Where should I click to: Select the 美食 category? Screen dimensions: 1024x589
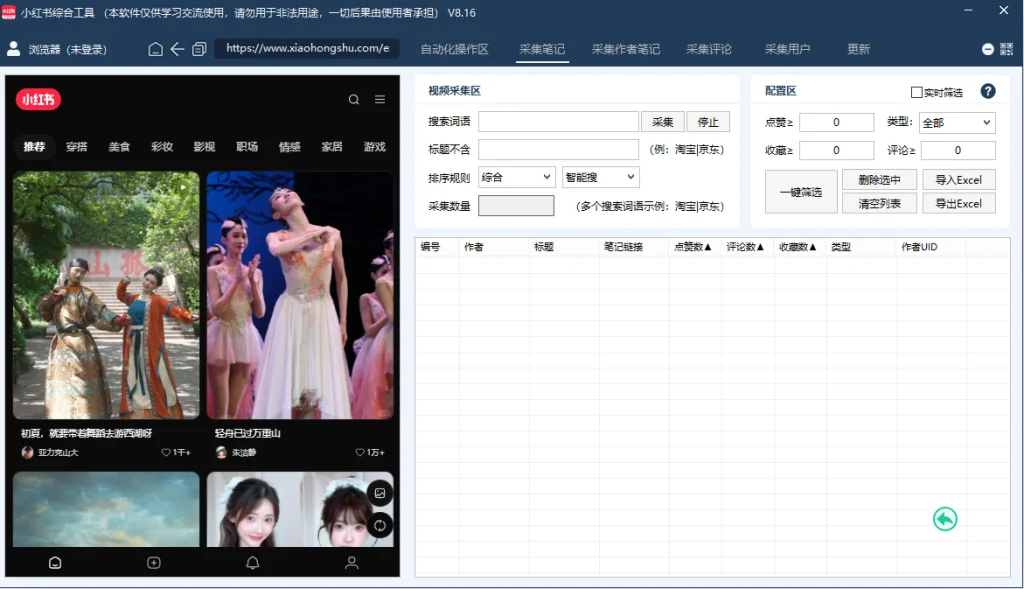(119, 146)
